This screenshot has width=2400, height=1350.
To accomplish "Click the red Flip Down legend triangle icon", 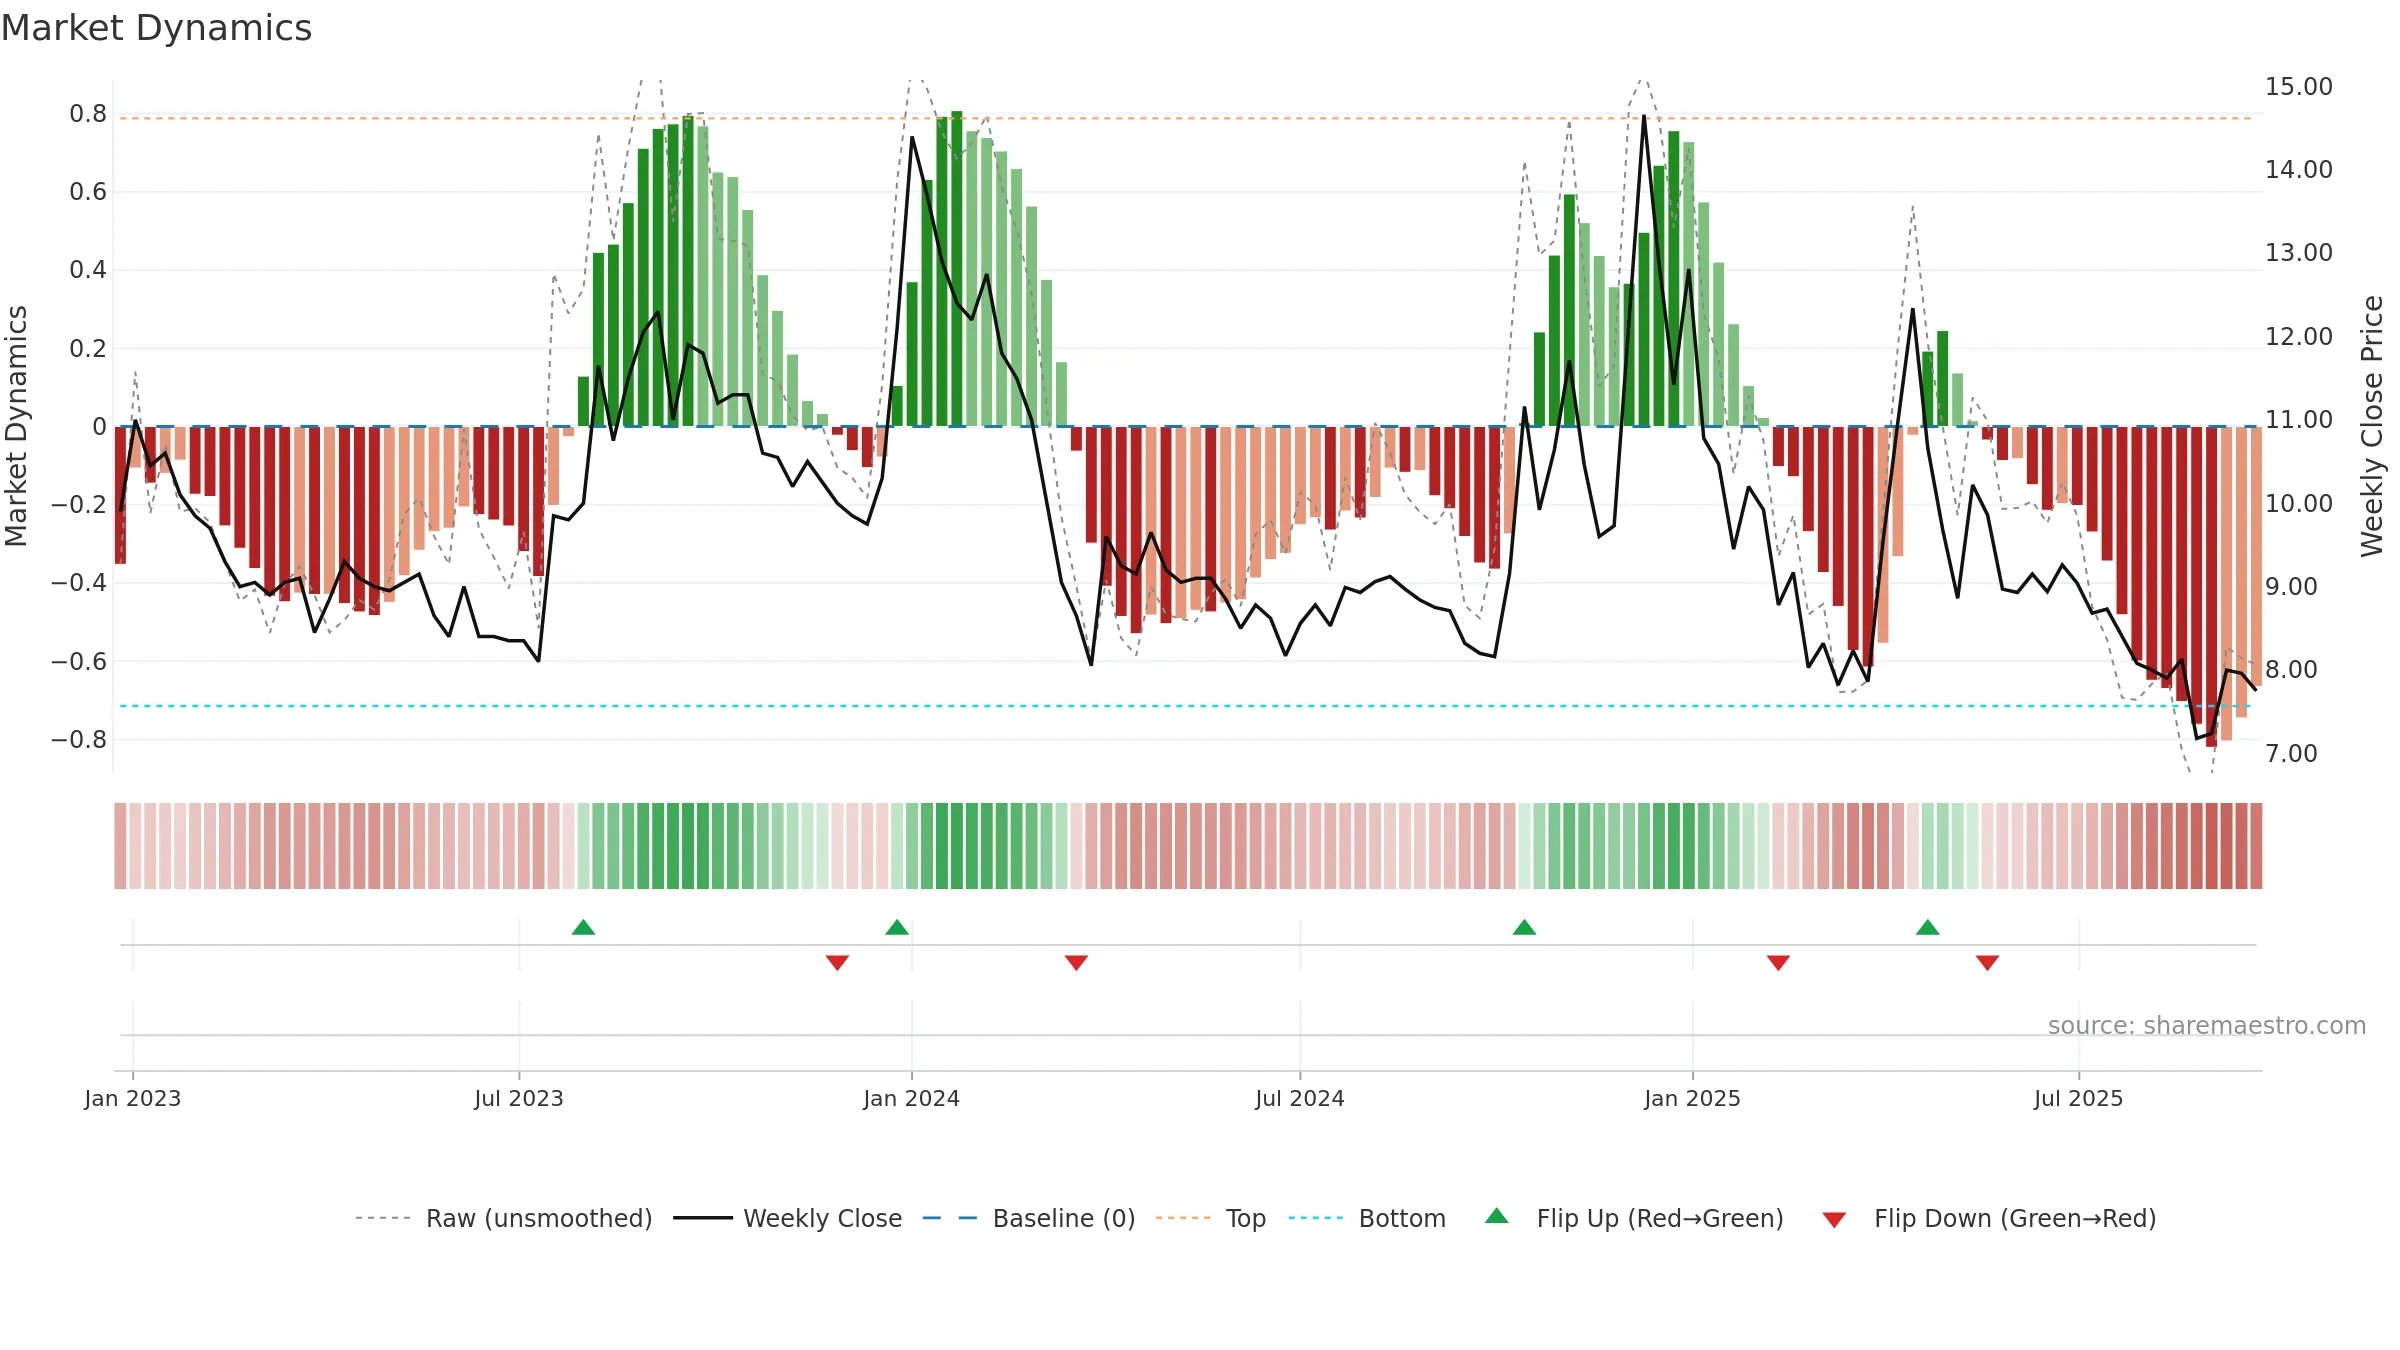I will click(1834, 1220).
